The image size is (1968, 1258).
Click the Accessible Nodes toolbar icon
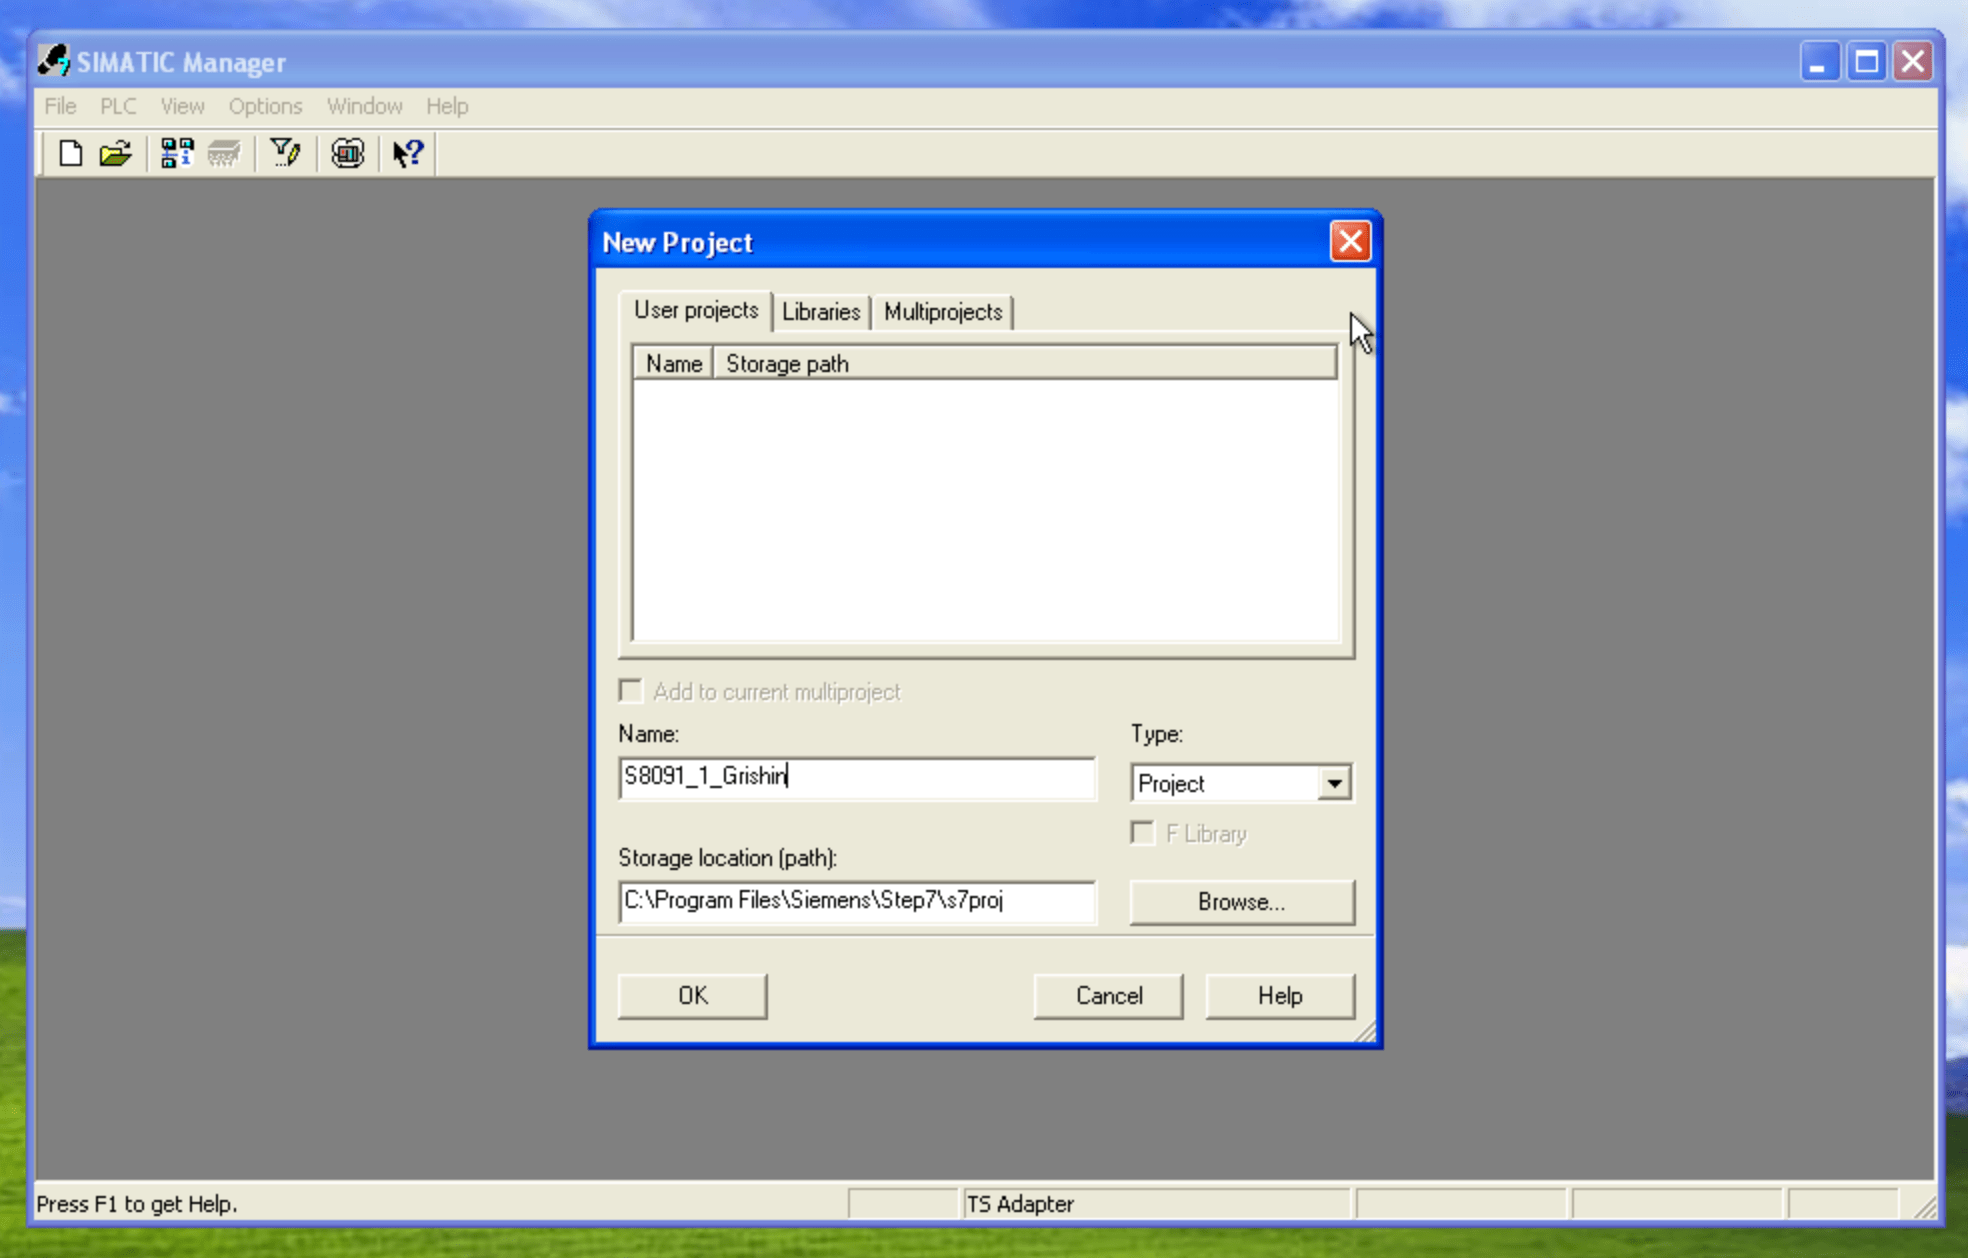(177, 153)
